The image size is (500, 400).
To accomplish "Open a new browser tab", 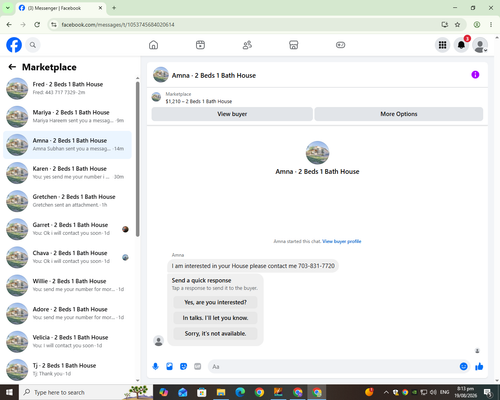I will coord(114,8).
